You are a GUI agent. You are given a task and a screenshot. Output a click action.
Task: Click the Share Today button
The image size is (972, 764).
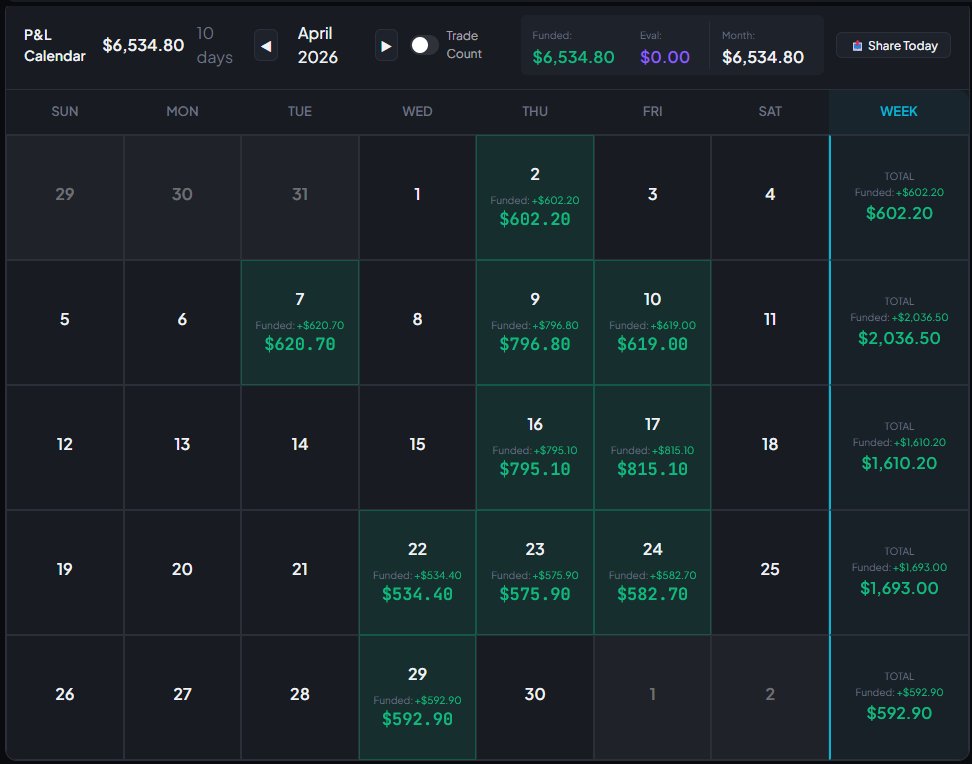[893, 45]
